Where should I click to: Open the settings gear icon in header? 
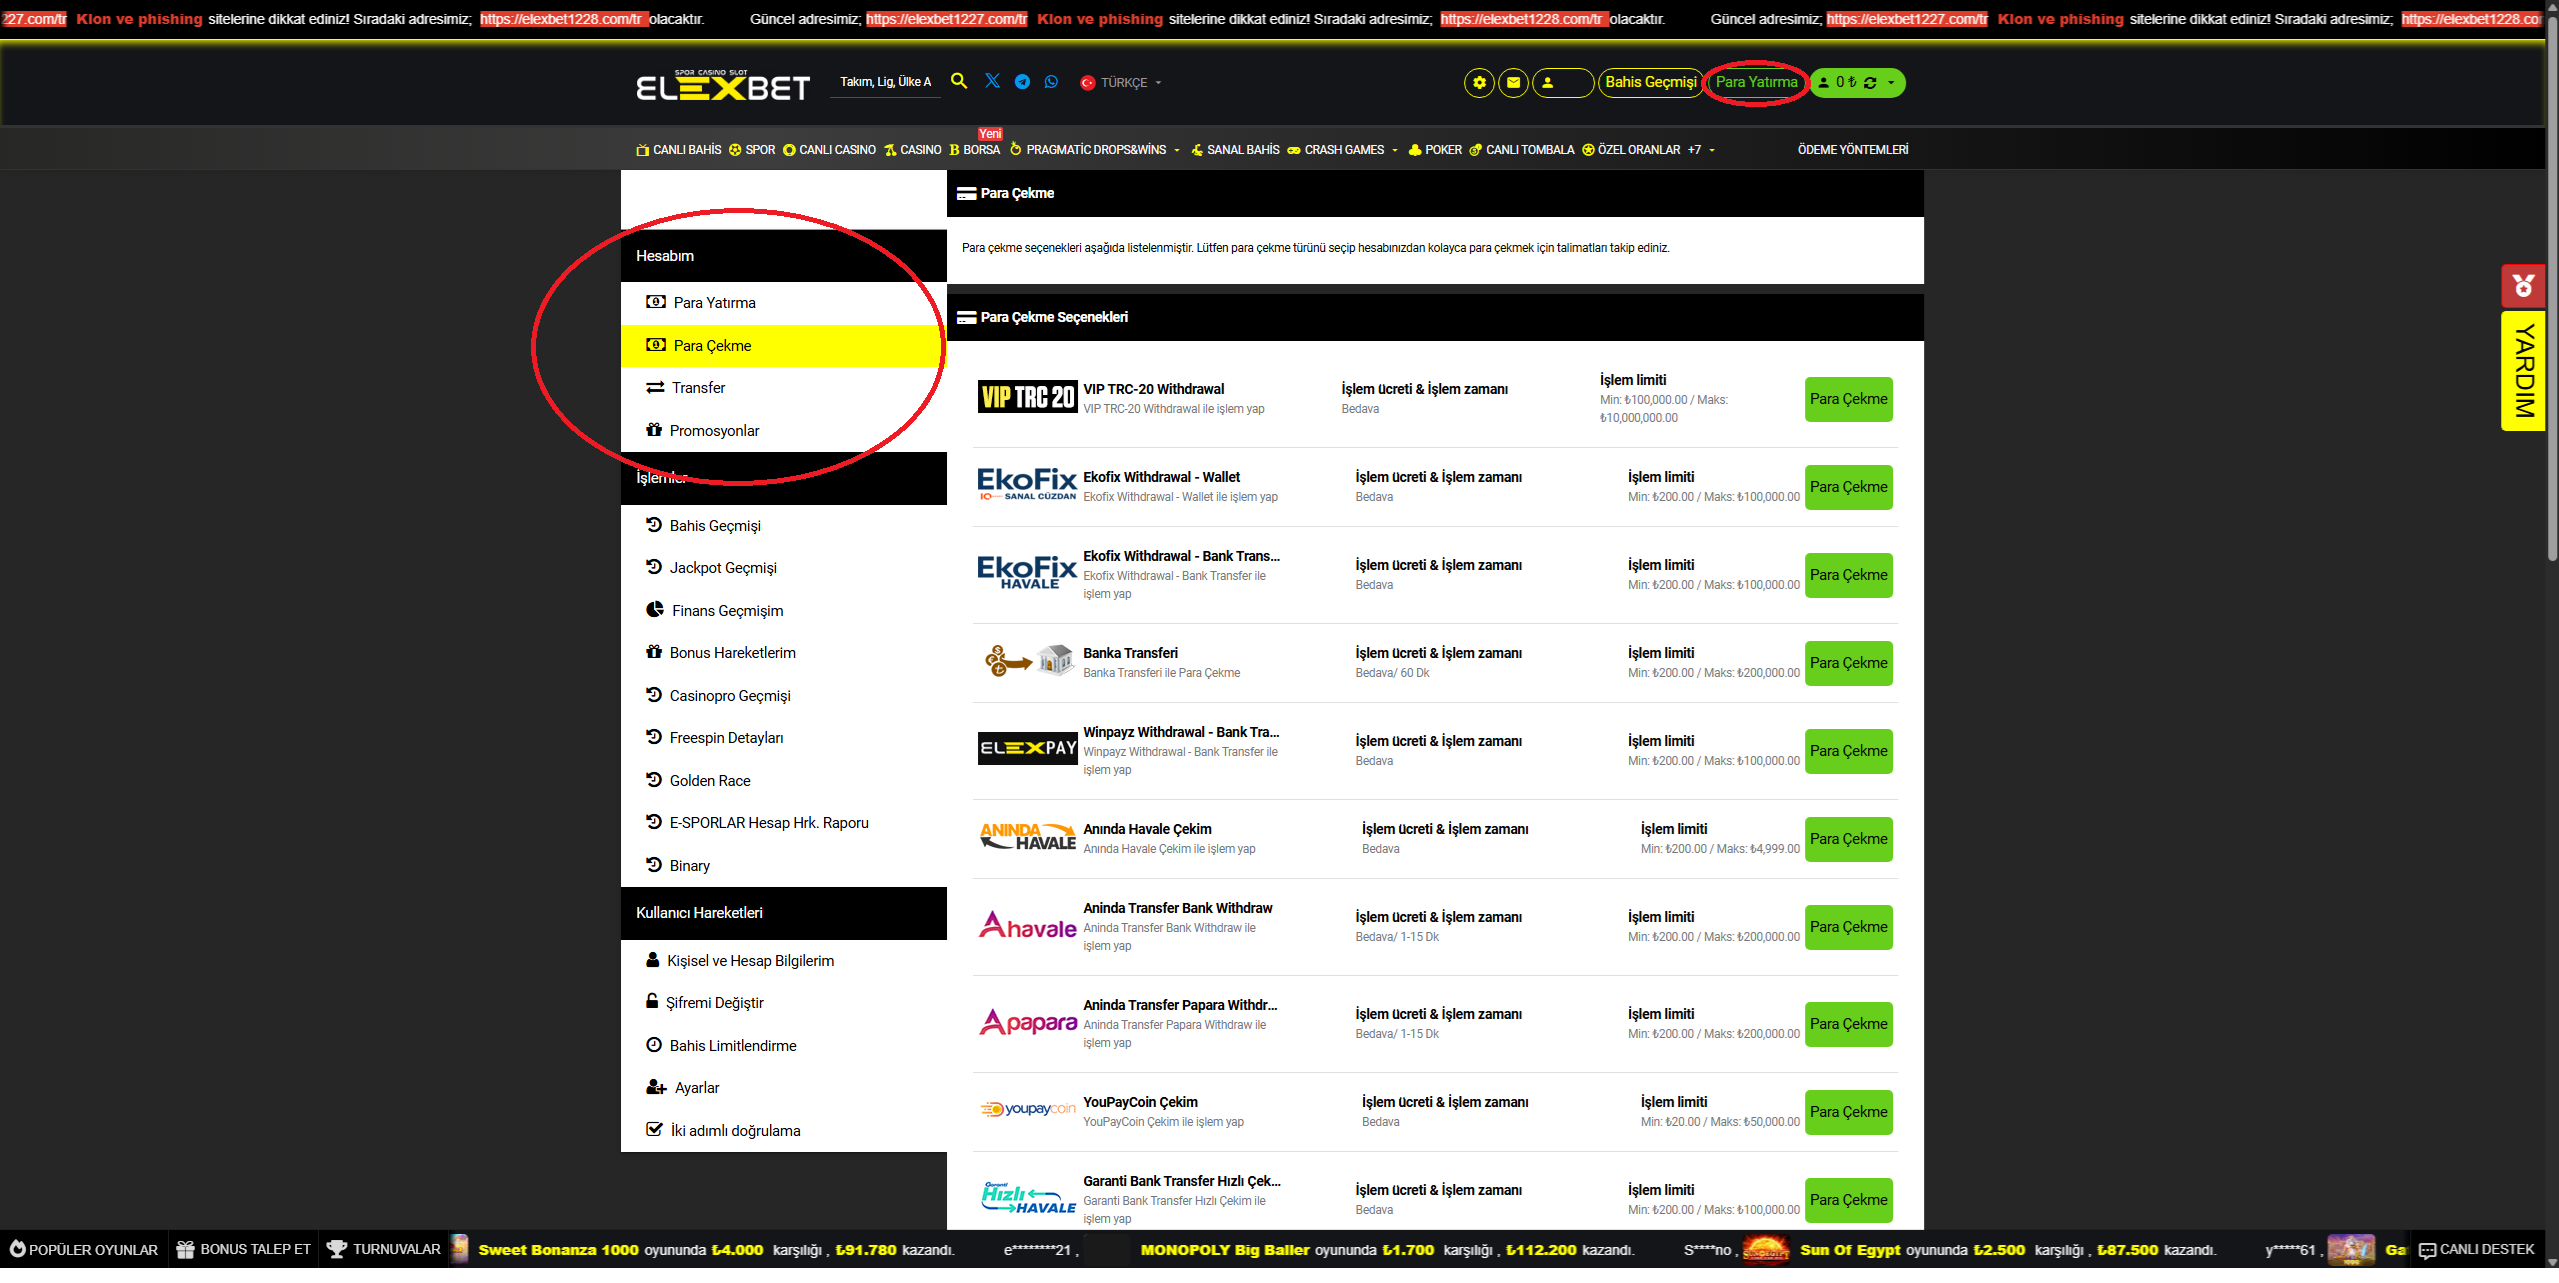pos(1479,82)
